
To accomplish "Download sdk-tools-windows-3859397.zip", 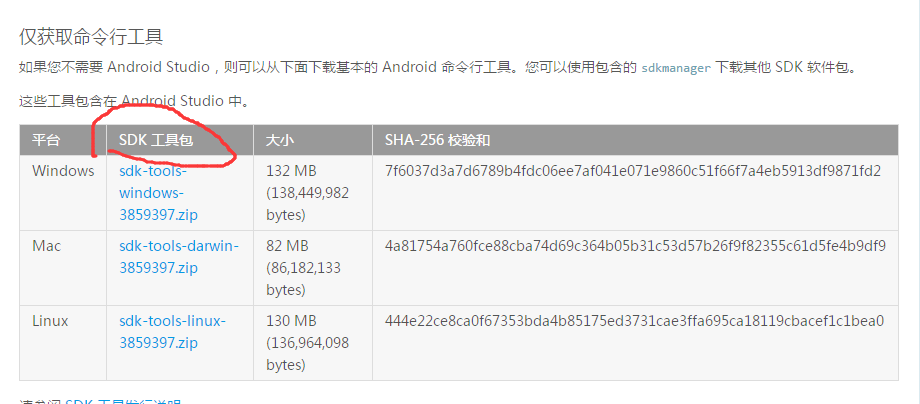I will [158, 193].
